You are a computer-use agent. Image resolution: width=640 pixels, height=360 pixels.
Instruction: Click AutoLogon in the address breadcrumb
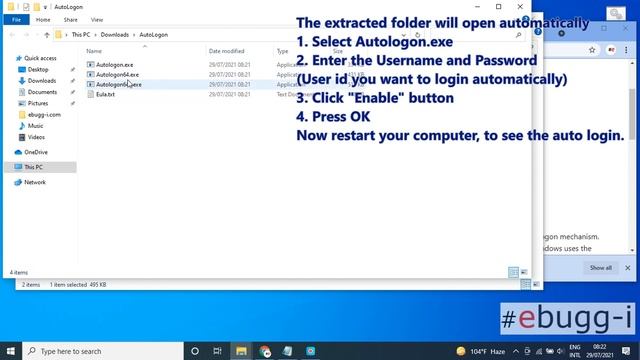153,35
